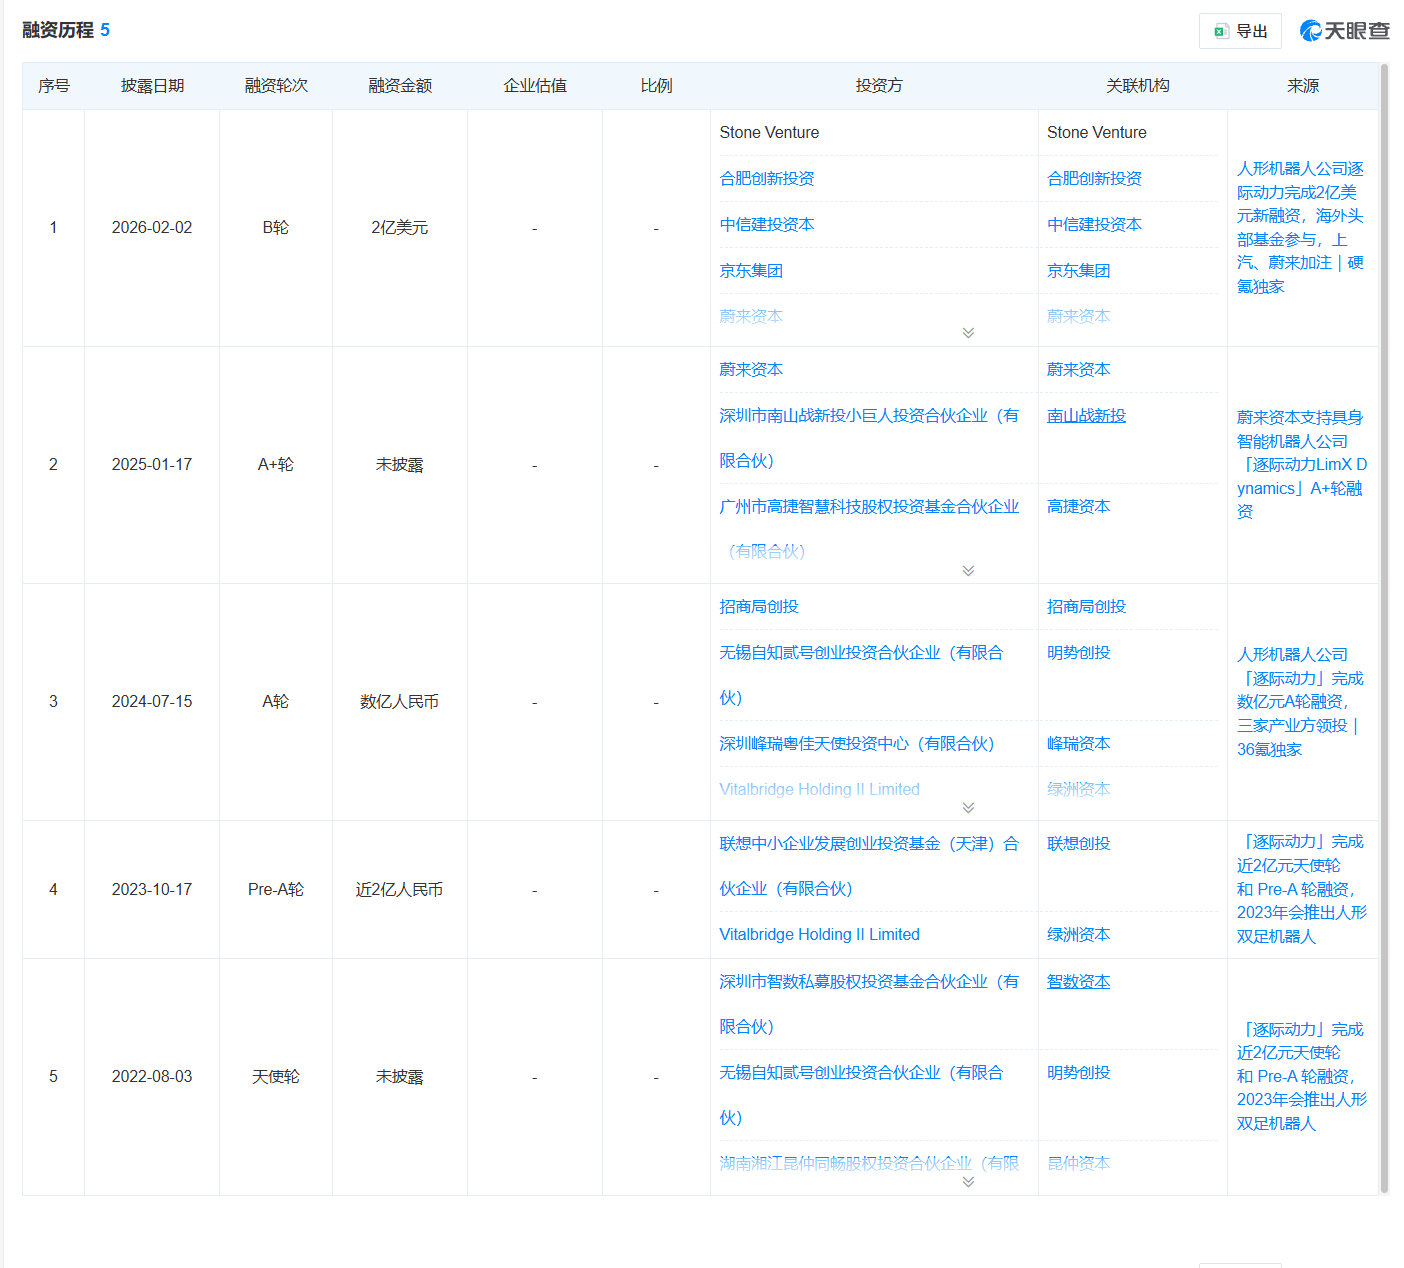Open Vitalbridge Holding II Limited in the Pre-A轮 row
The width and height of the screenshot is (1404, 1268).
(819, 934)
